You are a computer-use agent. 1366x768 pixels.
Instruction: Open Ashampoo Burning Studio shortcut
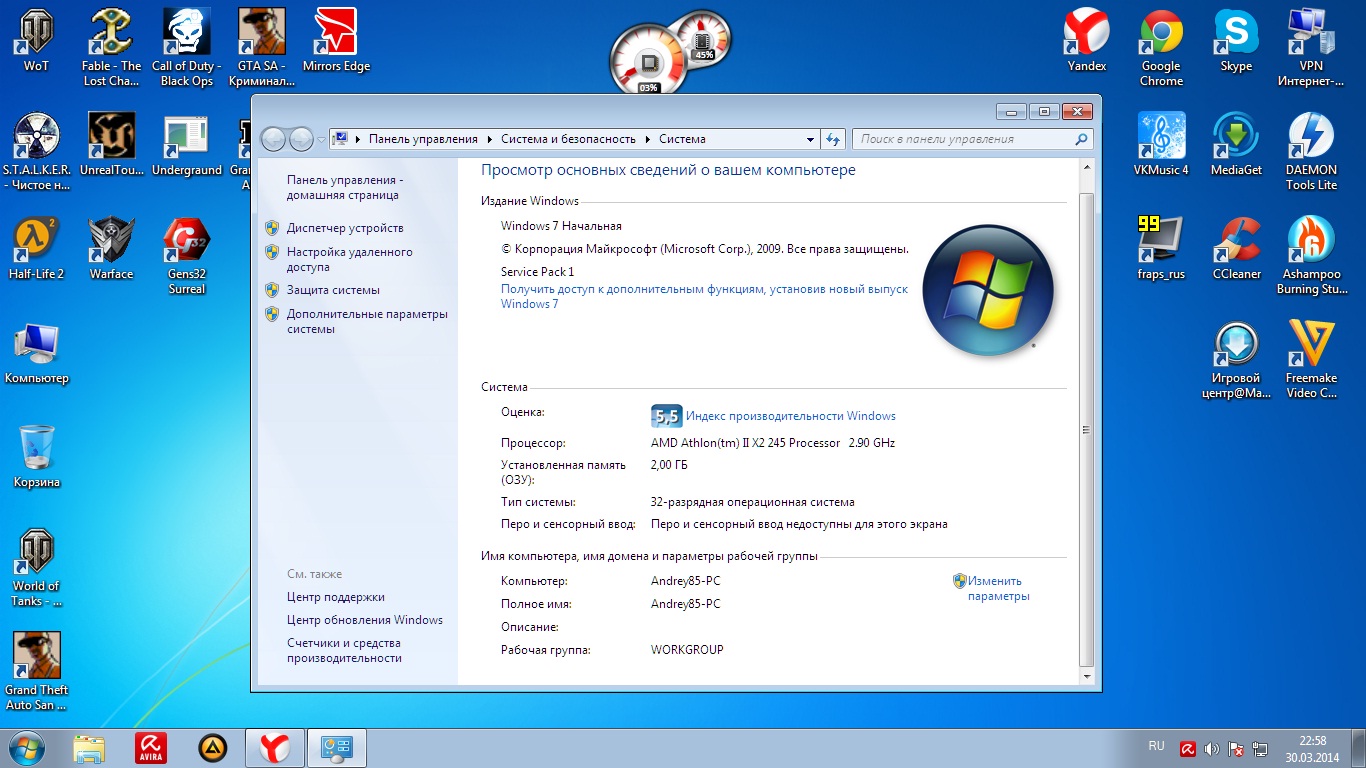1311,256
